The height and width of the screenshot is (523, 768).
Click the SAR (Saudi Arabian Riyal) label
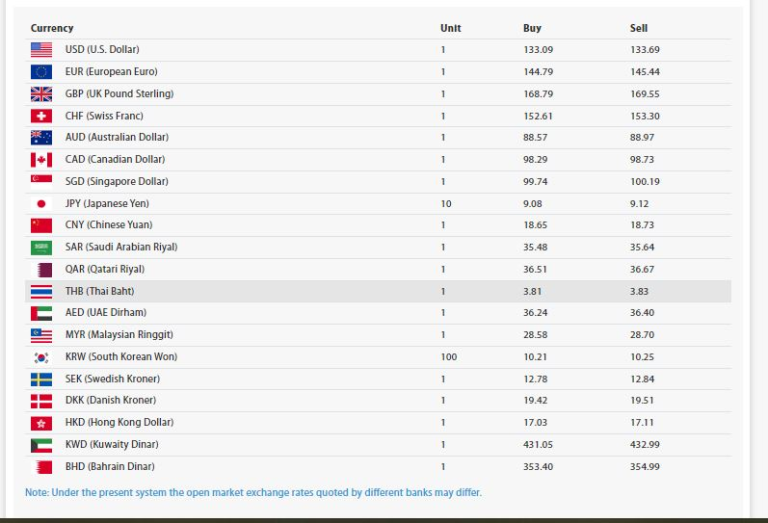pos(121,247)
